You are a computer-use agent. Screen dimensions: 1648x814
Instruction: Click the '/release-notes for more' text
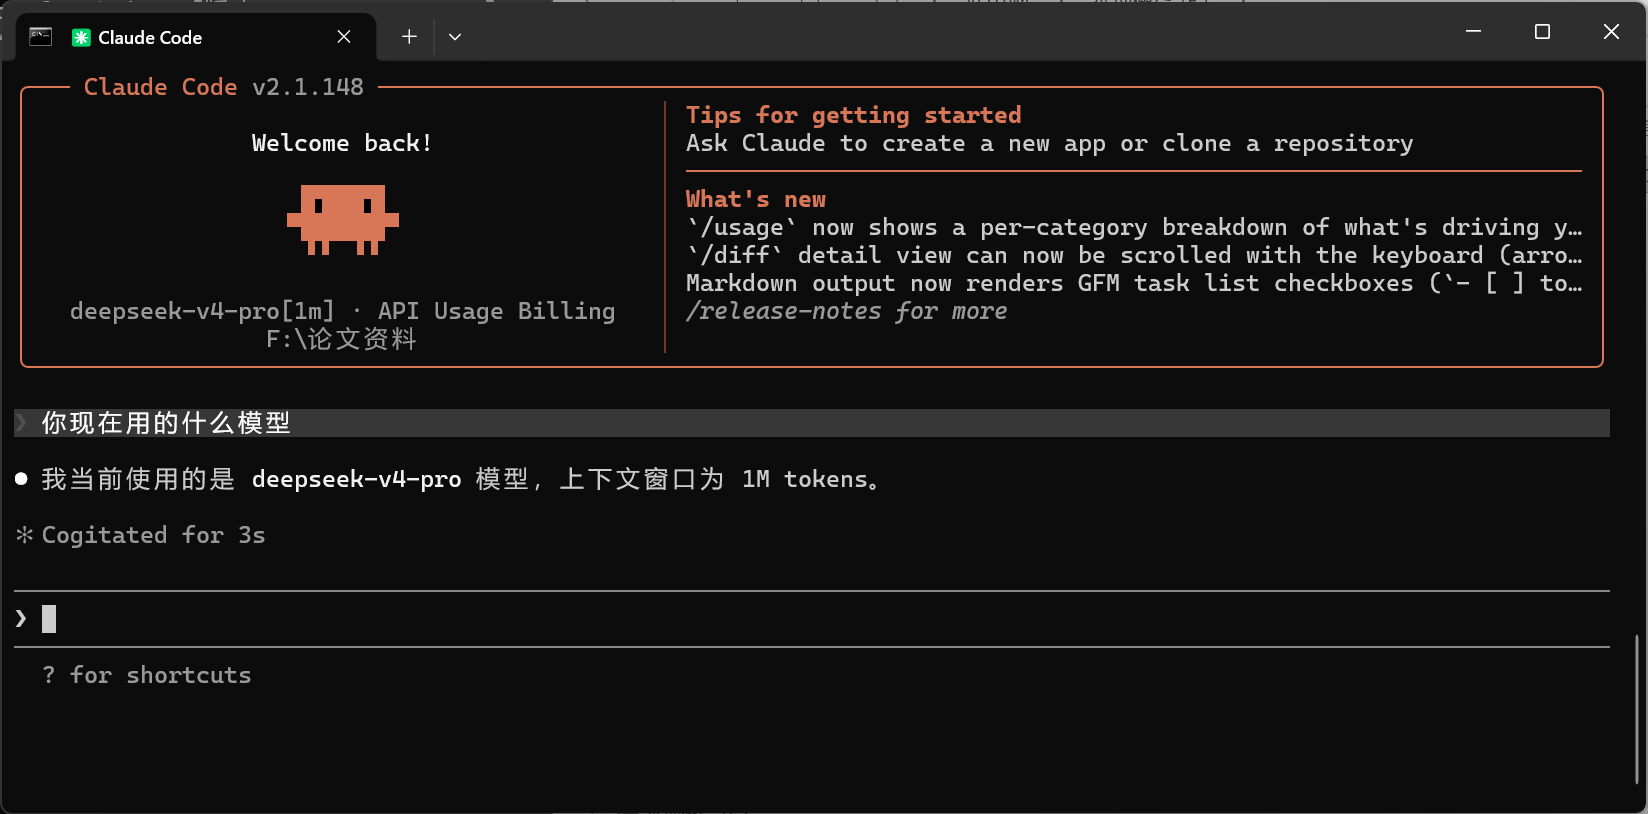(x=846, y=311)
